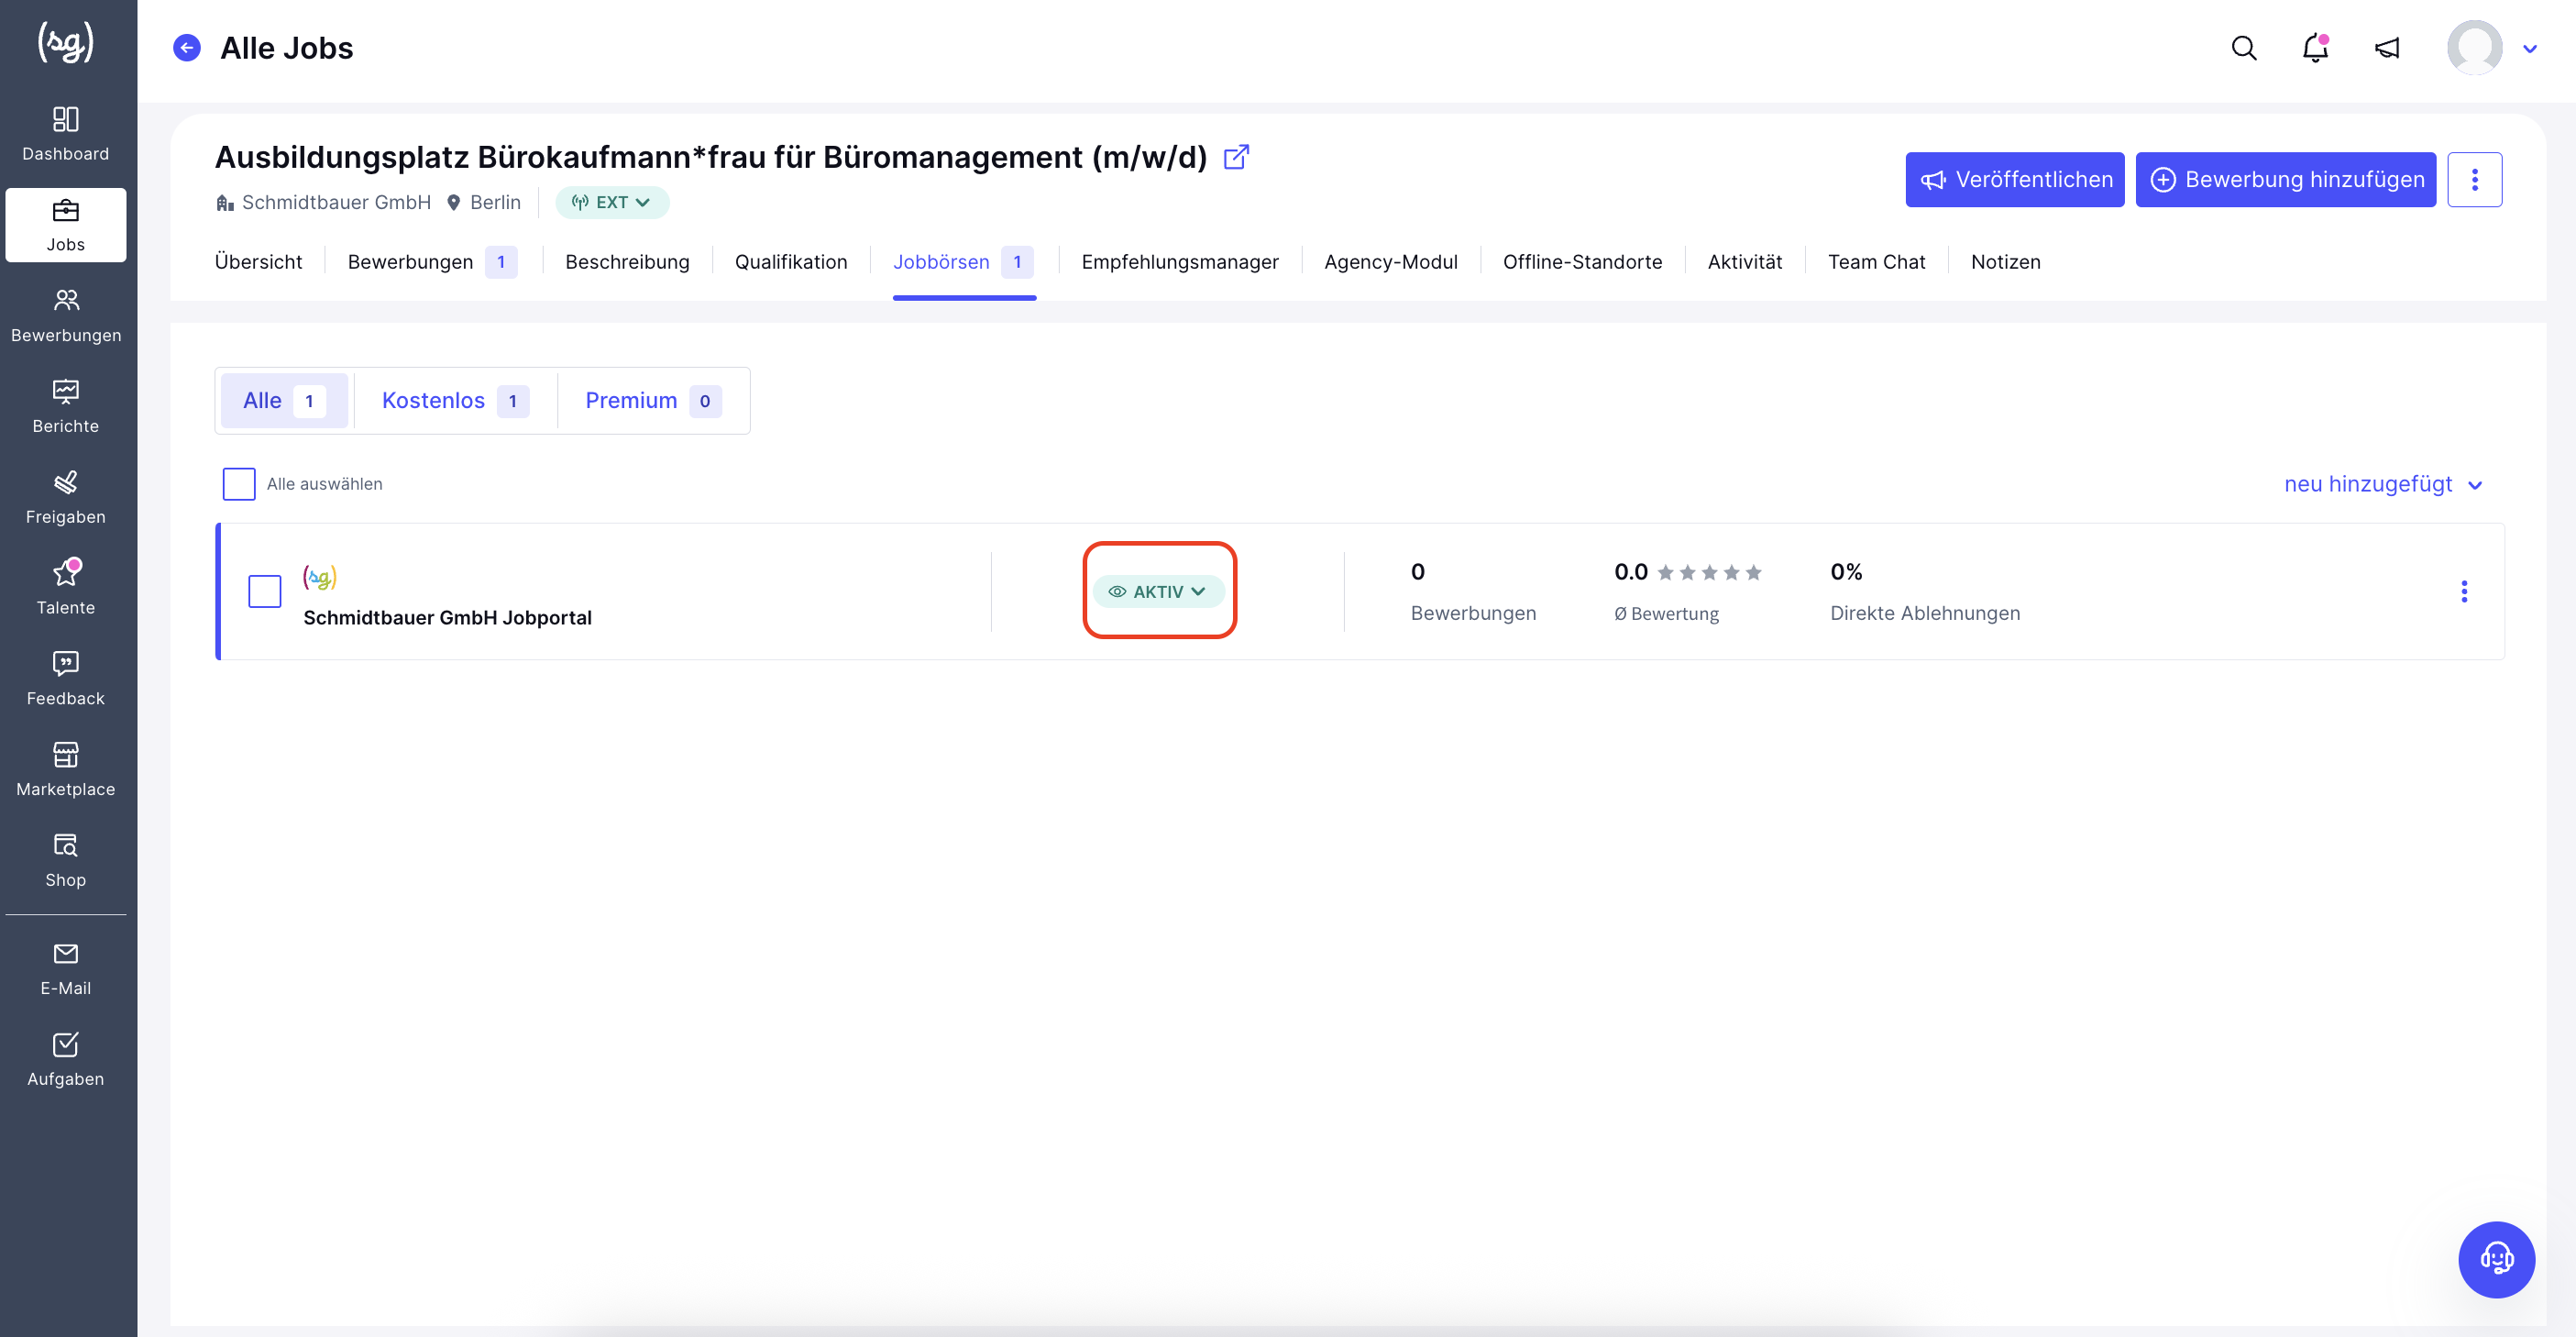Filter job boards by Alle

[284, 401]
